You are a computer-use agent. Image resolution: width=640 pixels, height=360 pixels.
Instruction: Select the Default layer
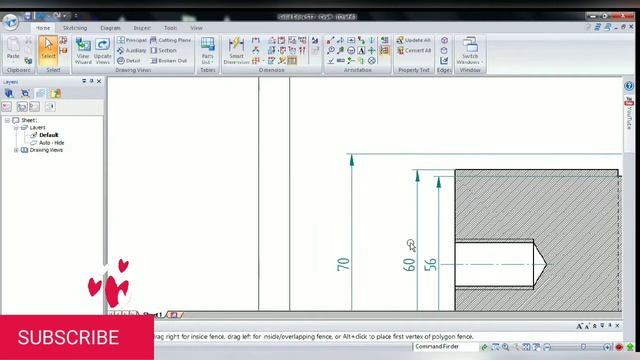coord(49,135)
